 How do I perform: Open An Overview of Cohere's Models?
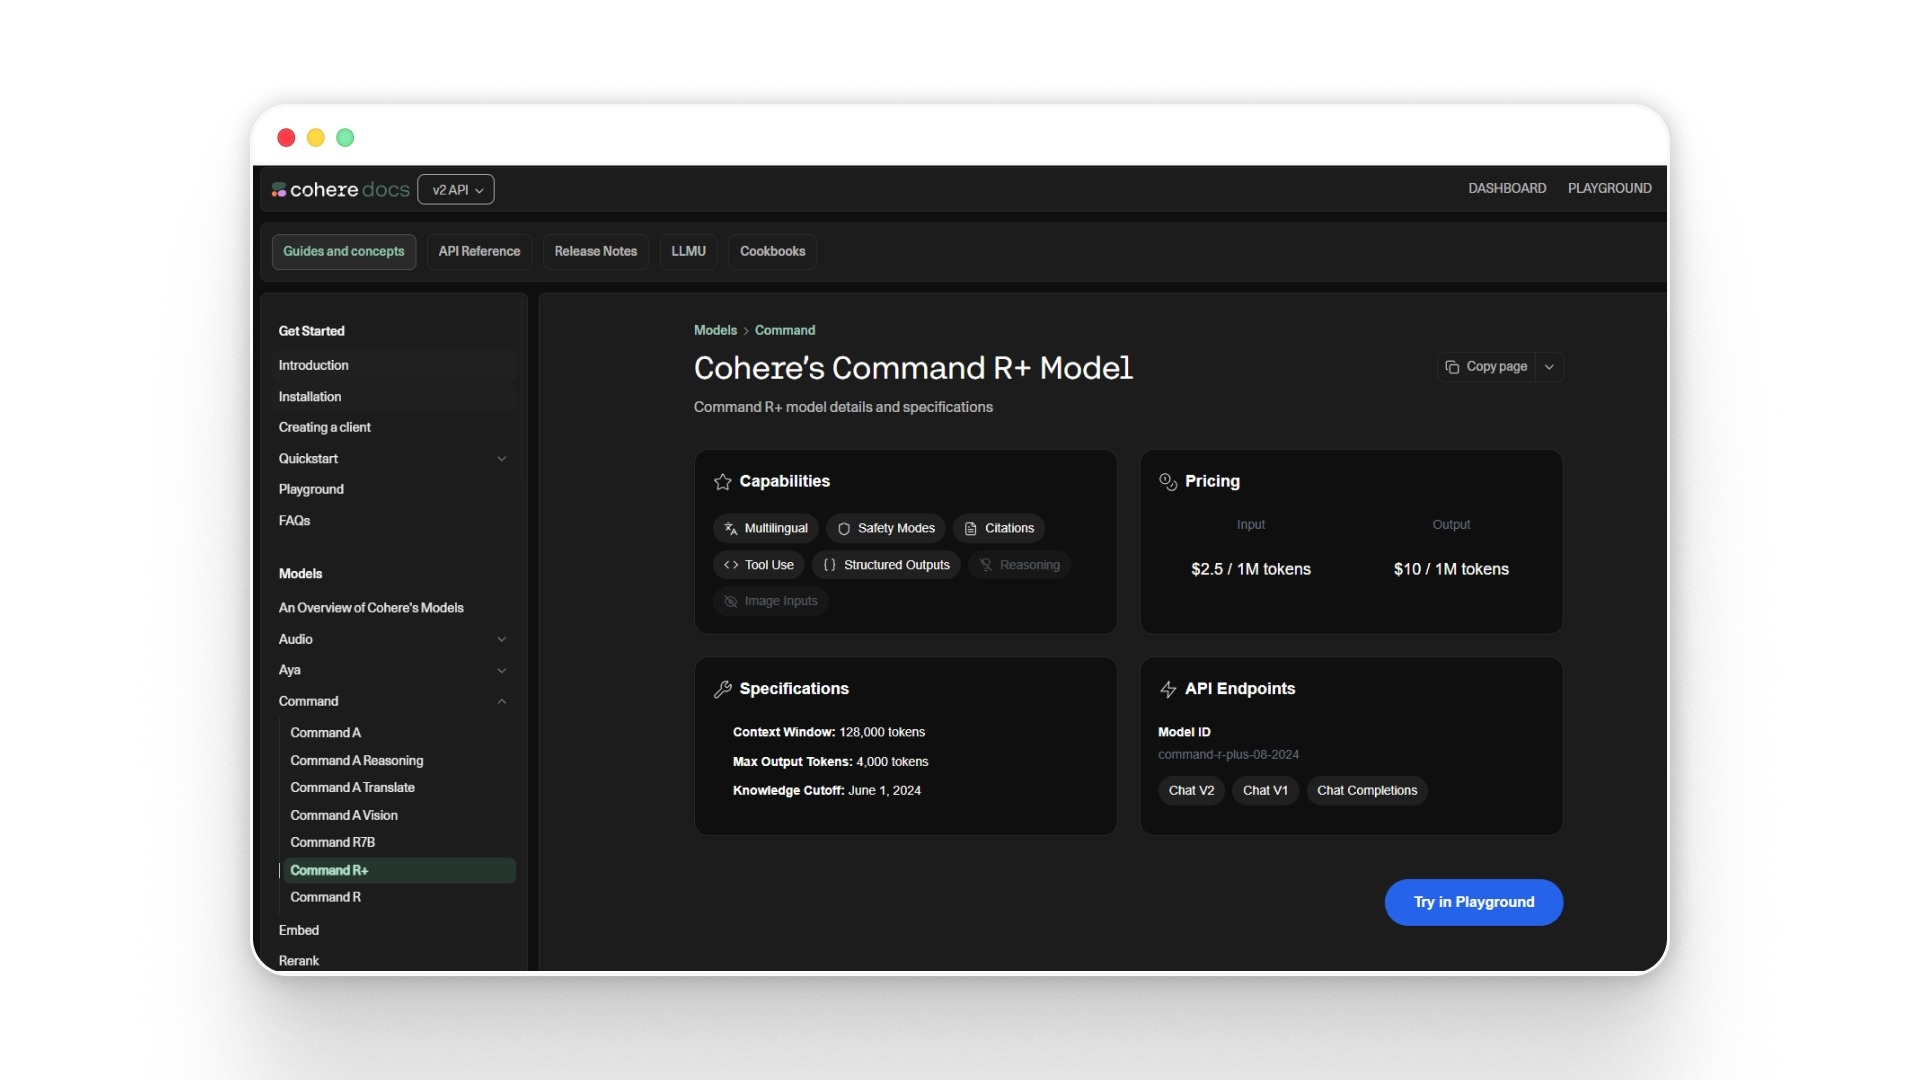point(393,607)
